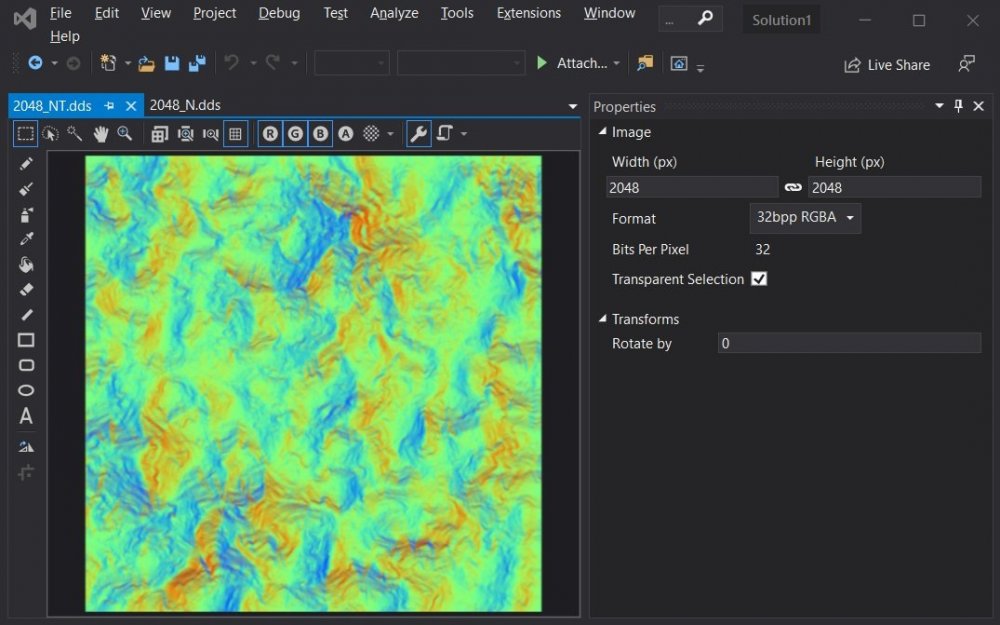Select the Eraser tool
This screenshot has width=1000, height=625.
[x=26, y=290]
